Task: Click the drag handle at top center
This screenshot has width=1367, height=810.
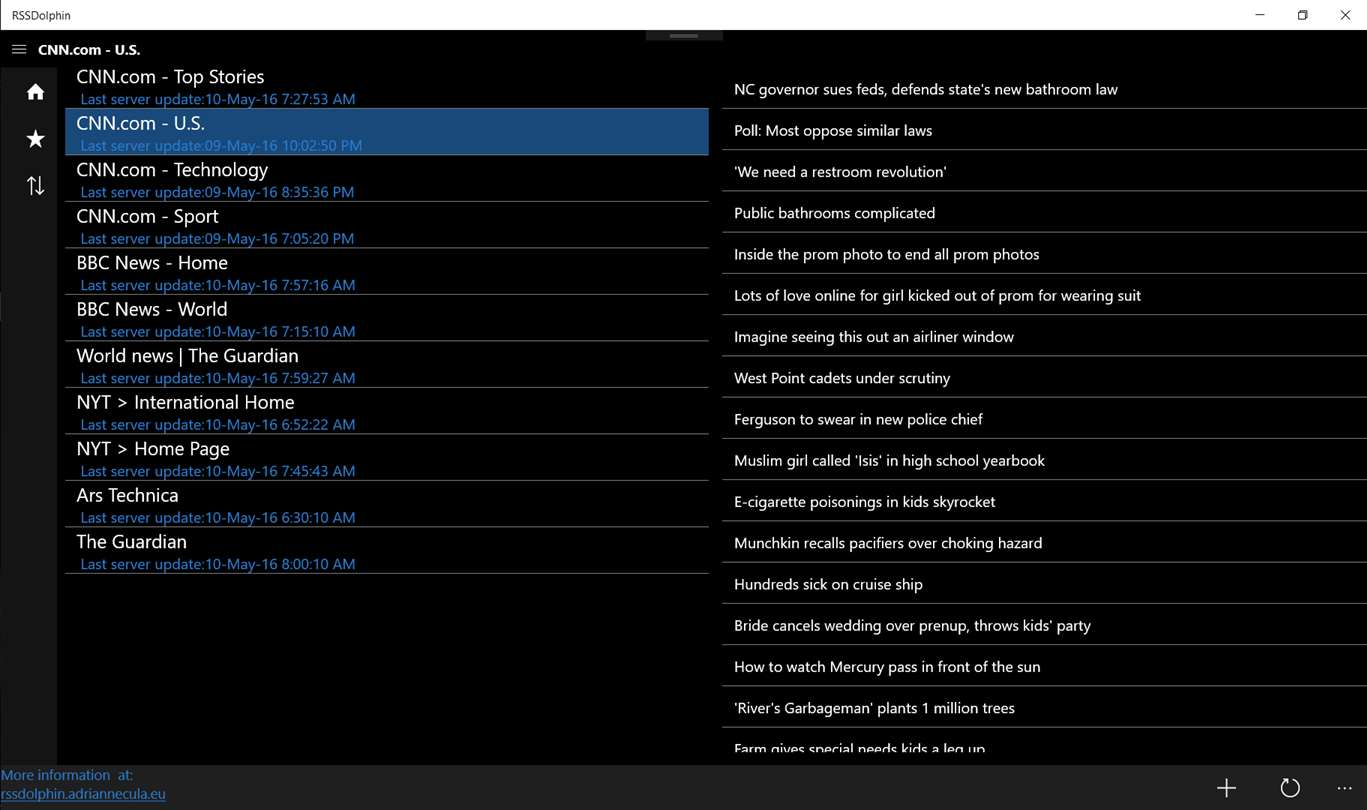Action: 684,36
